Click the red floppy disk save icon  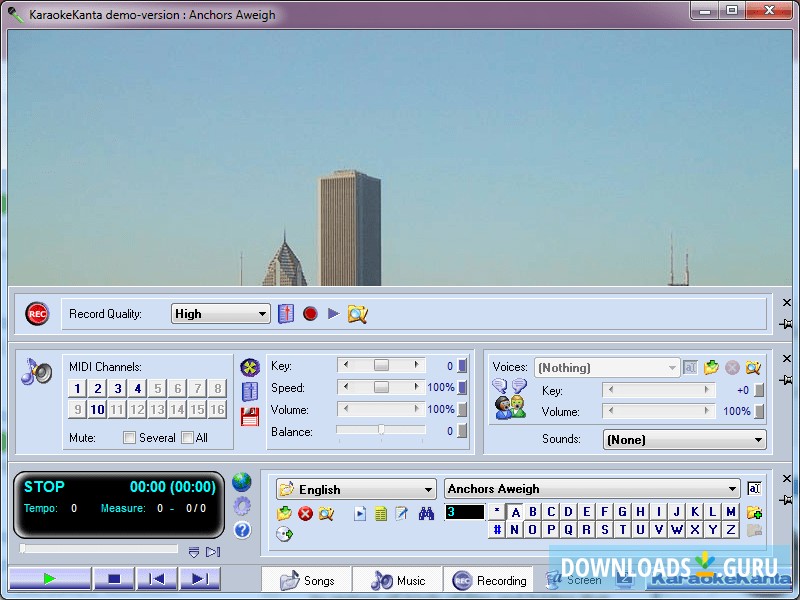click(250, 417)
